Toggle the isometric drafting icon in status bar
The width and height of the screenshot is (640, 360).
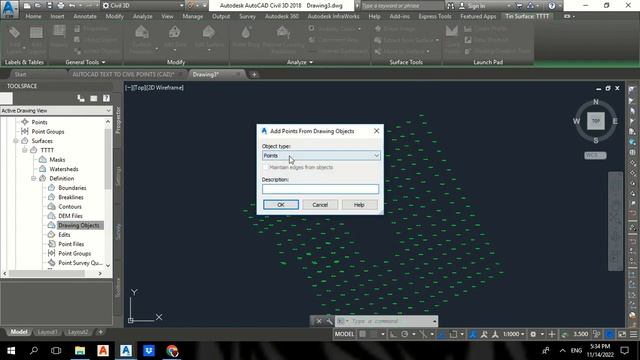423,334
